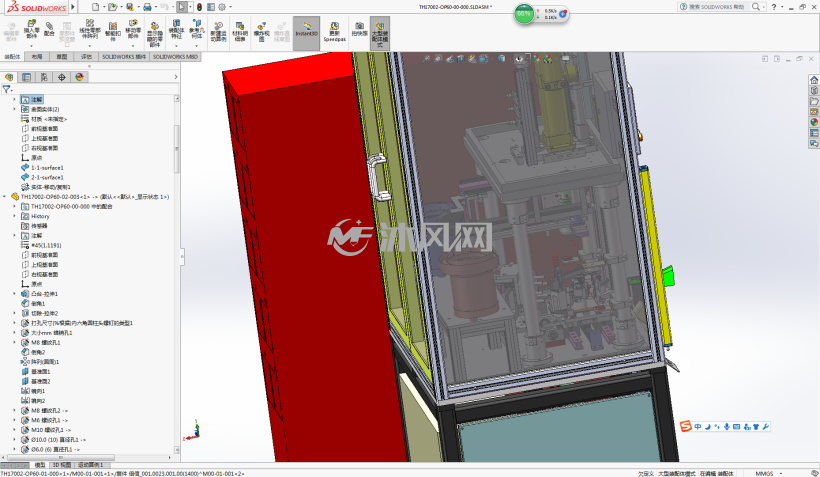Click the New document icon
The image size is (820, 477).
[x=95, y=7]
